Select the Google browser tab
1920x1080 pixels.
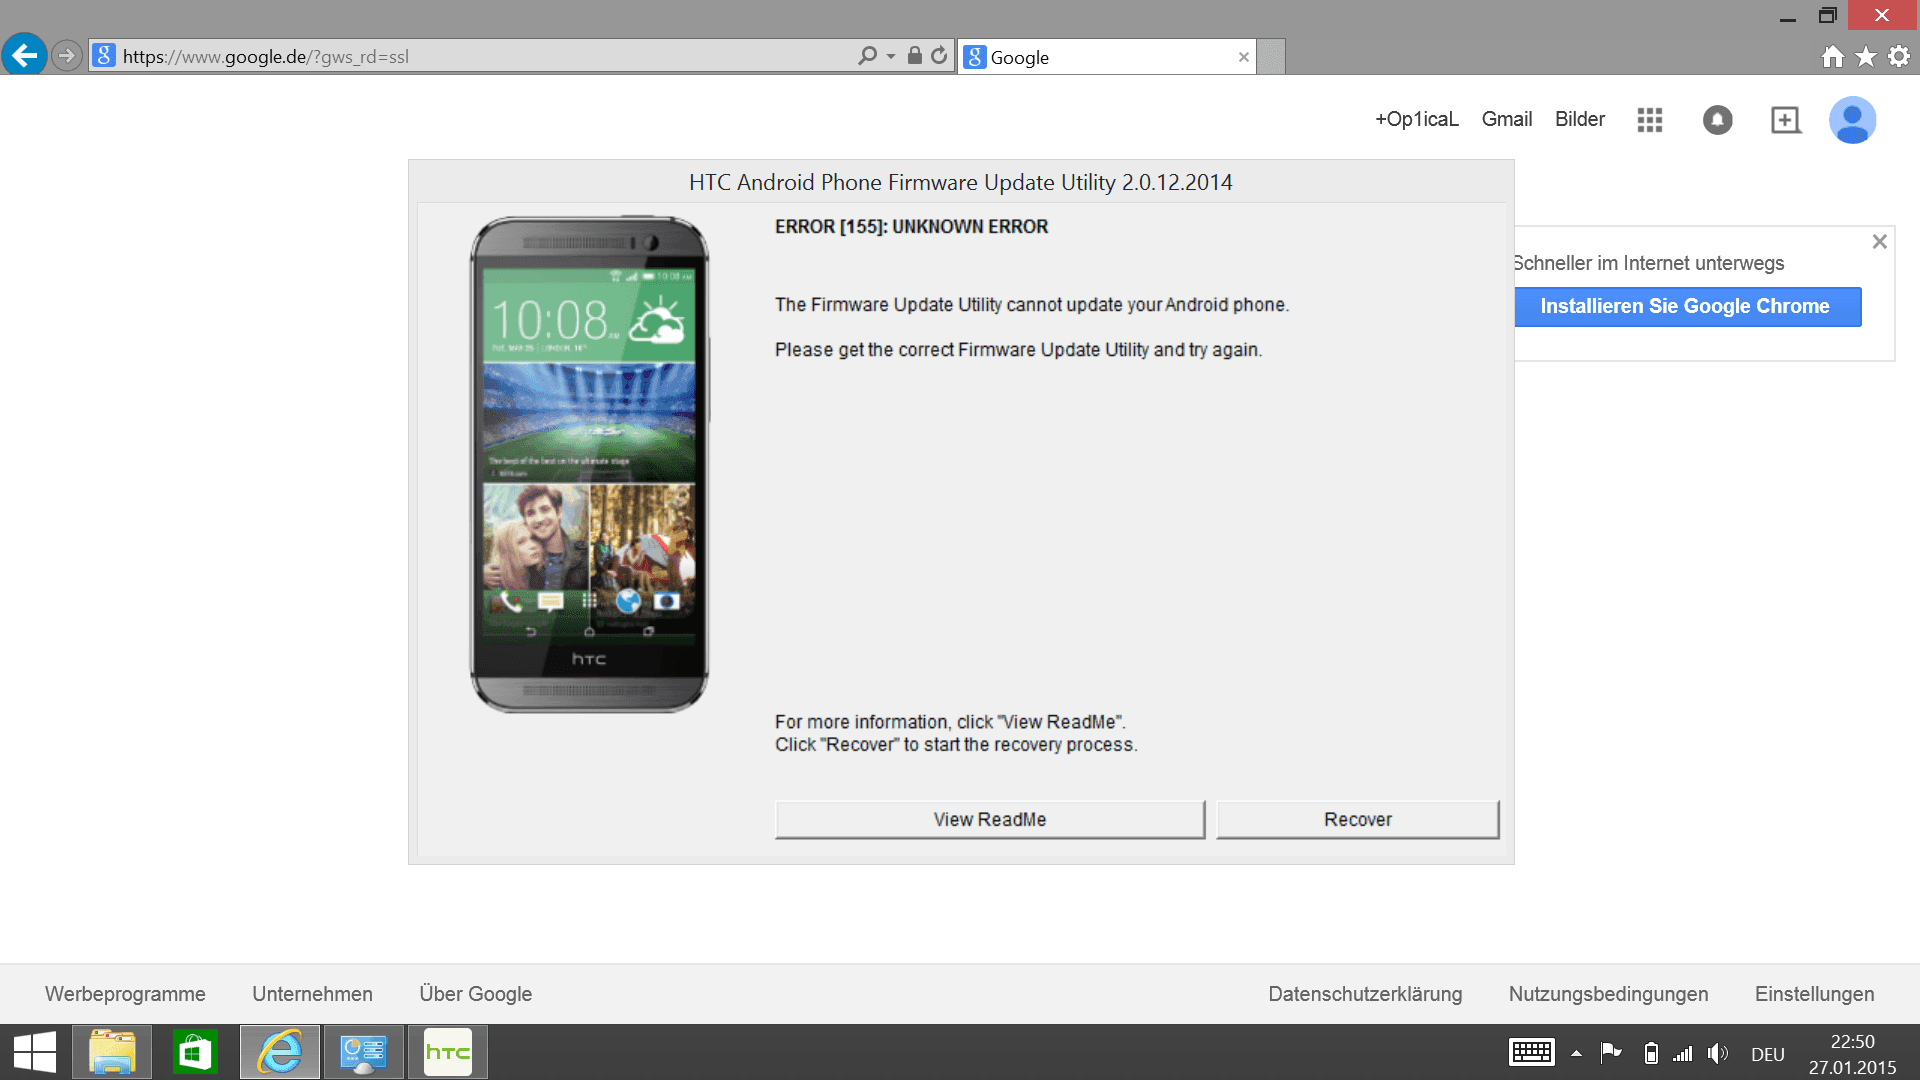pos(1106,57)
